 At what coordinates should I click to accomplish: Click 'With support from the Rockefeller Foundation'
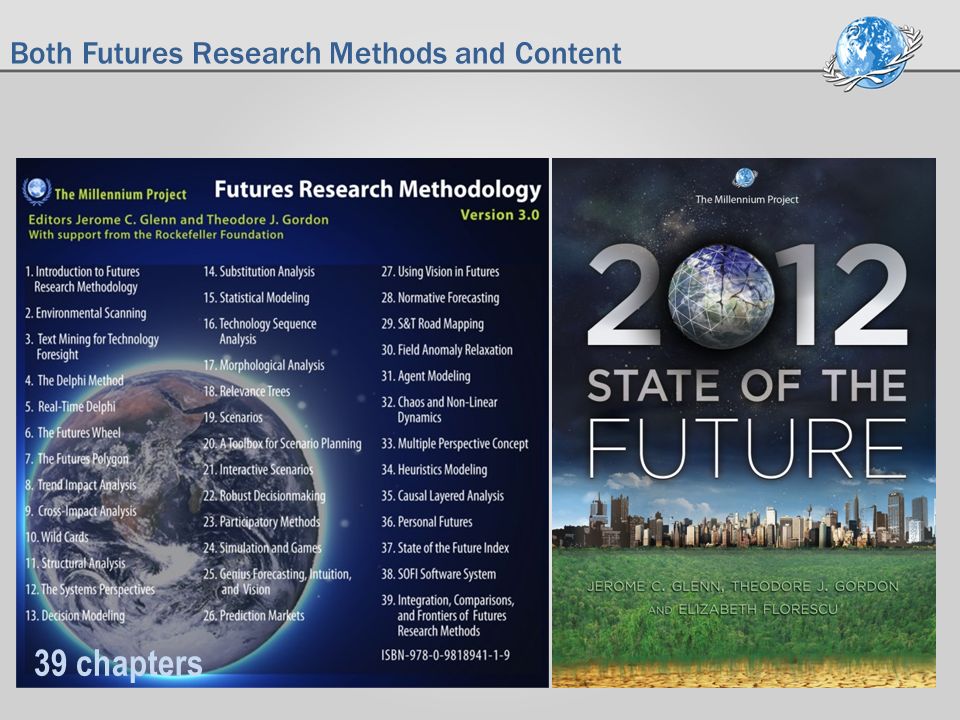156,234
